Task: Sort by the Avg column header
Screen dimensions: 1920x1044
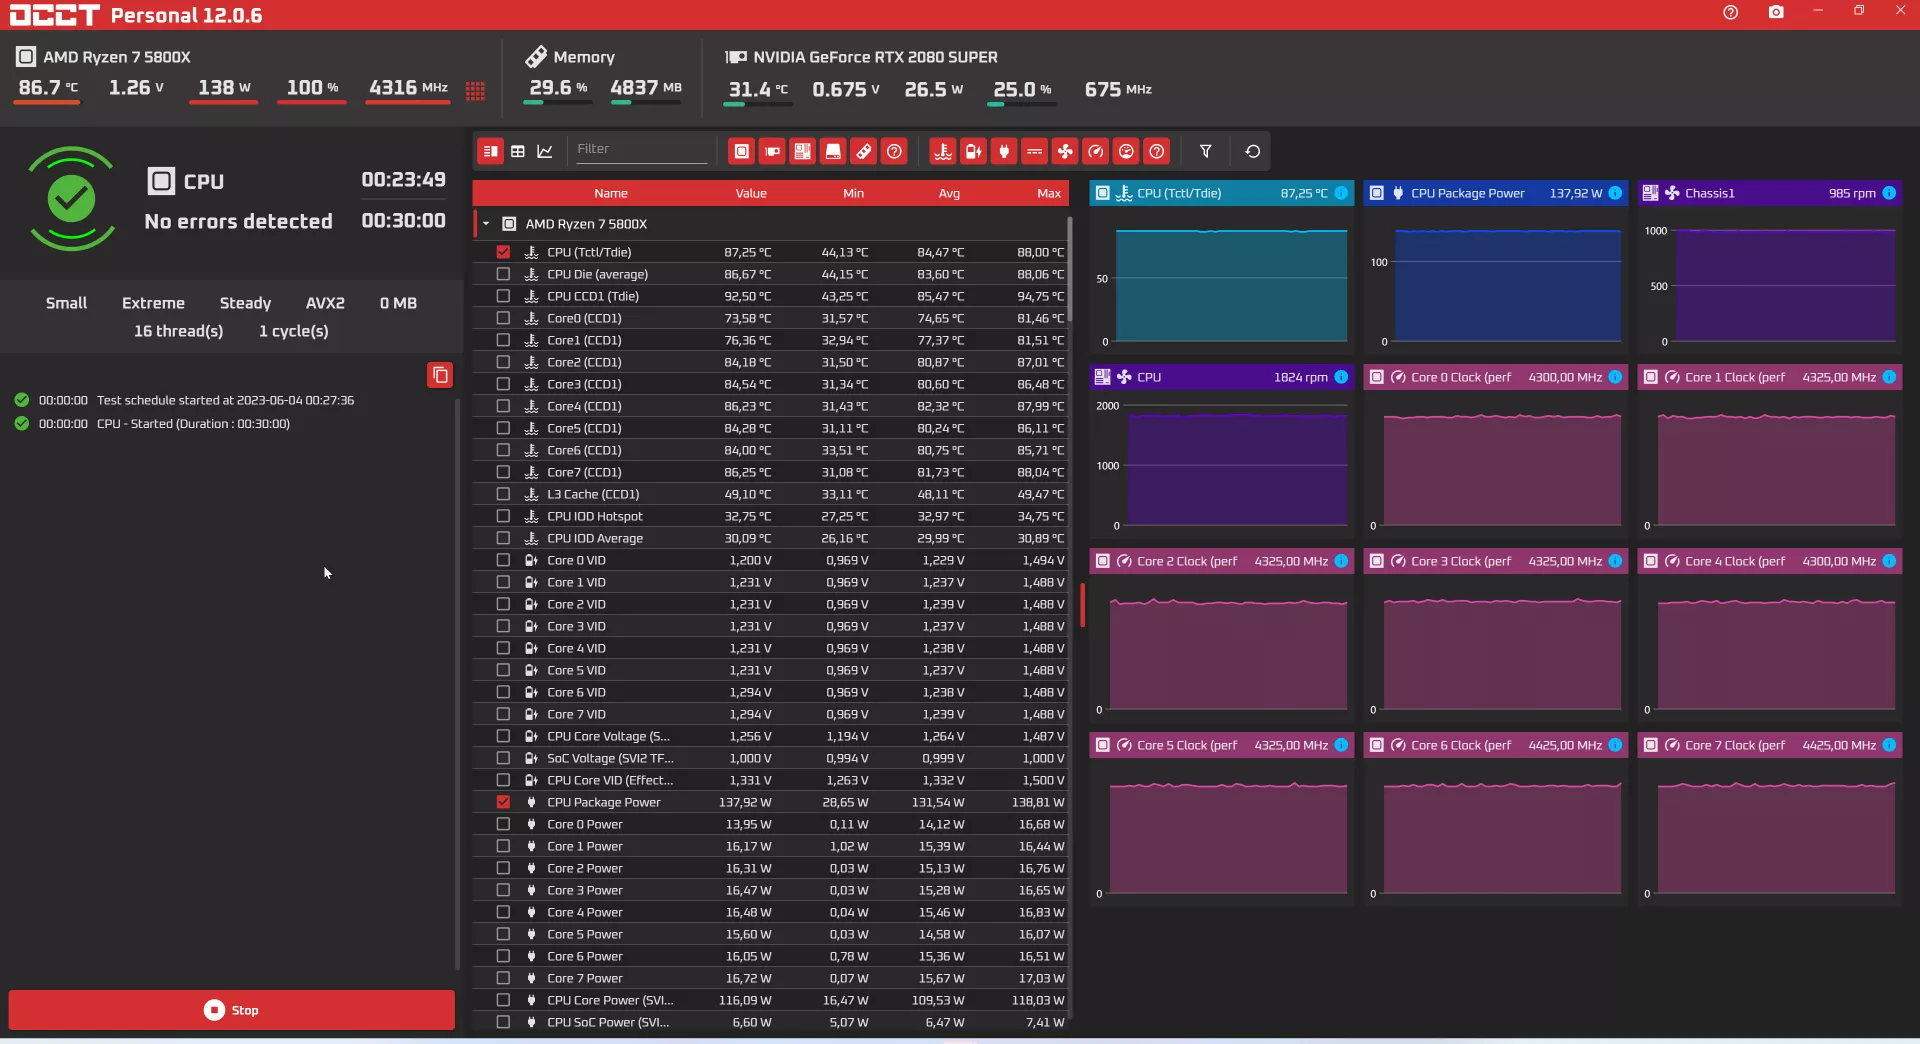Action: pyautogui.click(x=949, y=194)
